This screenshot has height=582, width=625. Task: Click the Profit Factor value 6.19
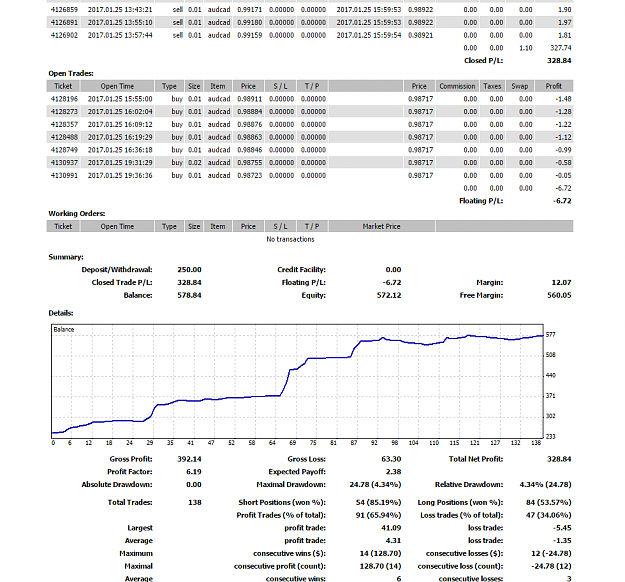[x=194, y=472]
